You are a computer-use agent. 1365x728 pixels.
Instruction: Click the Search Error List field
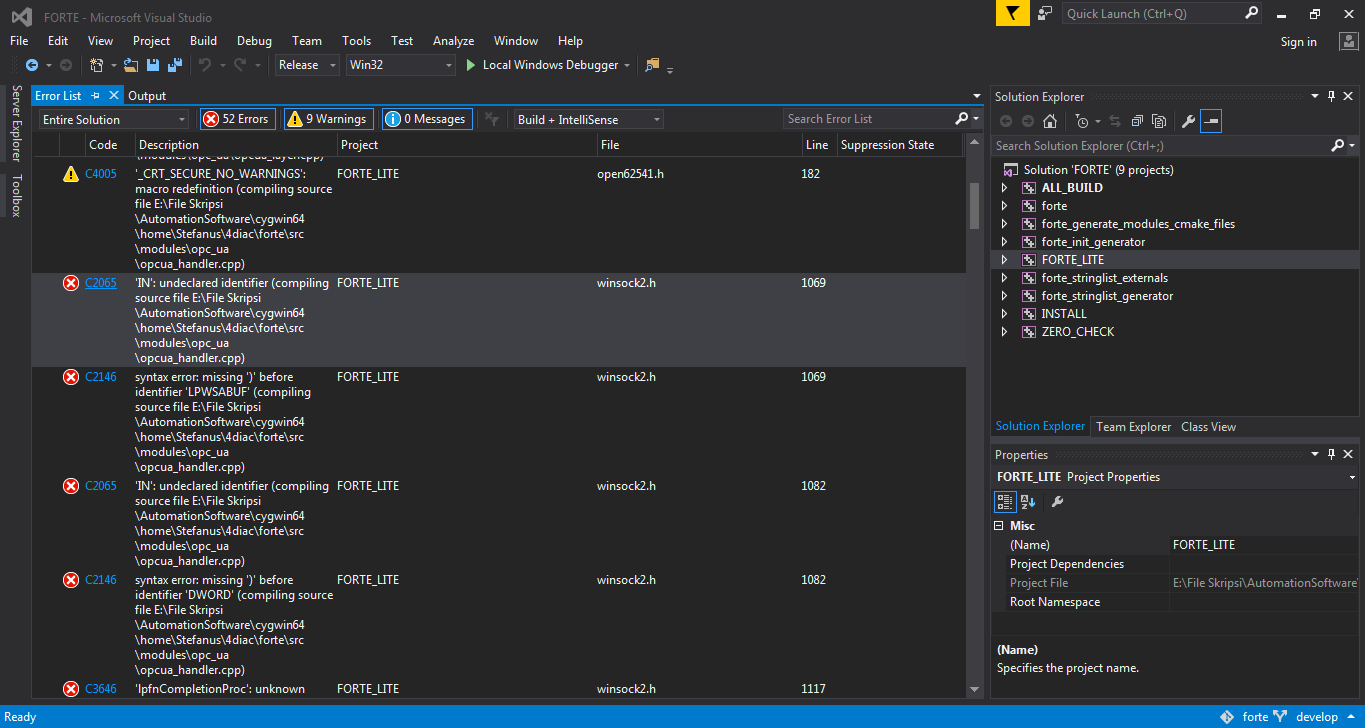click(868, 119)
